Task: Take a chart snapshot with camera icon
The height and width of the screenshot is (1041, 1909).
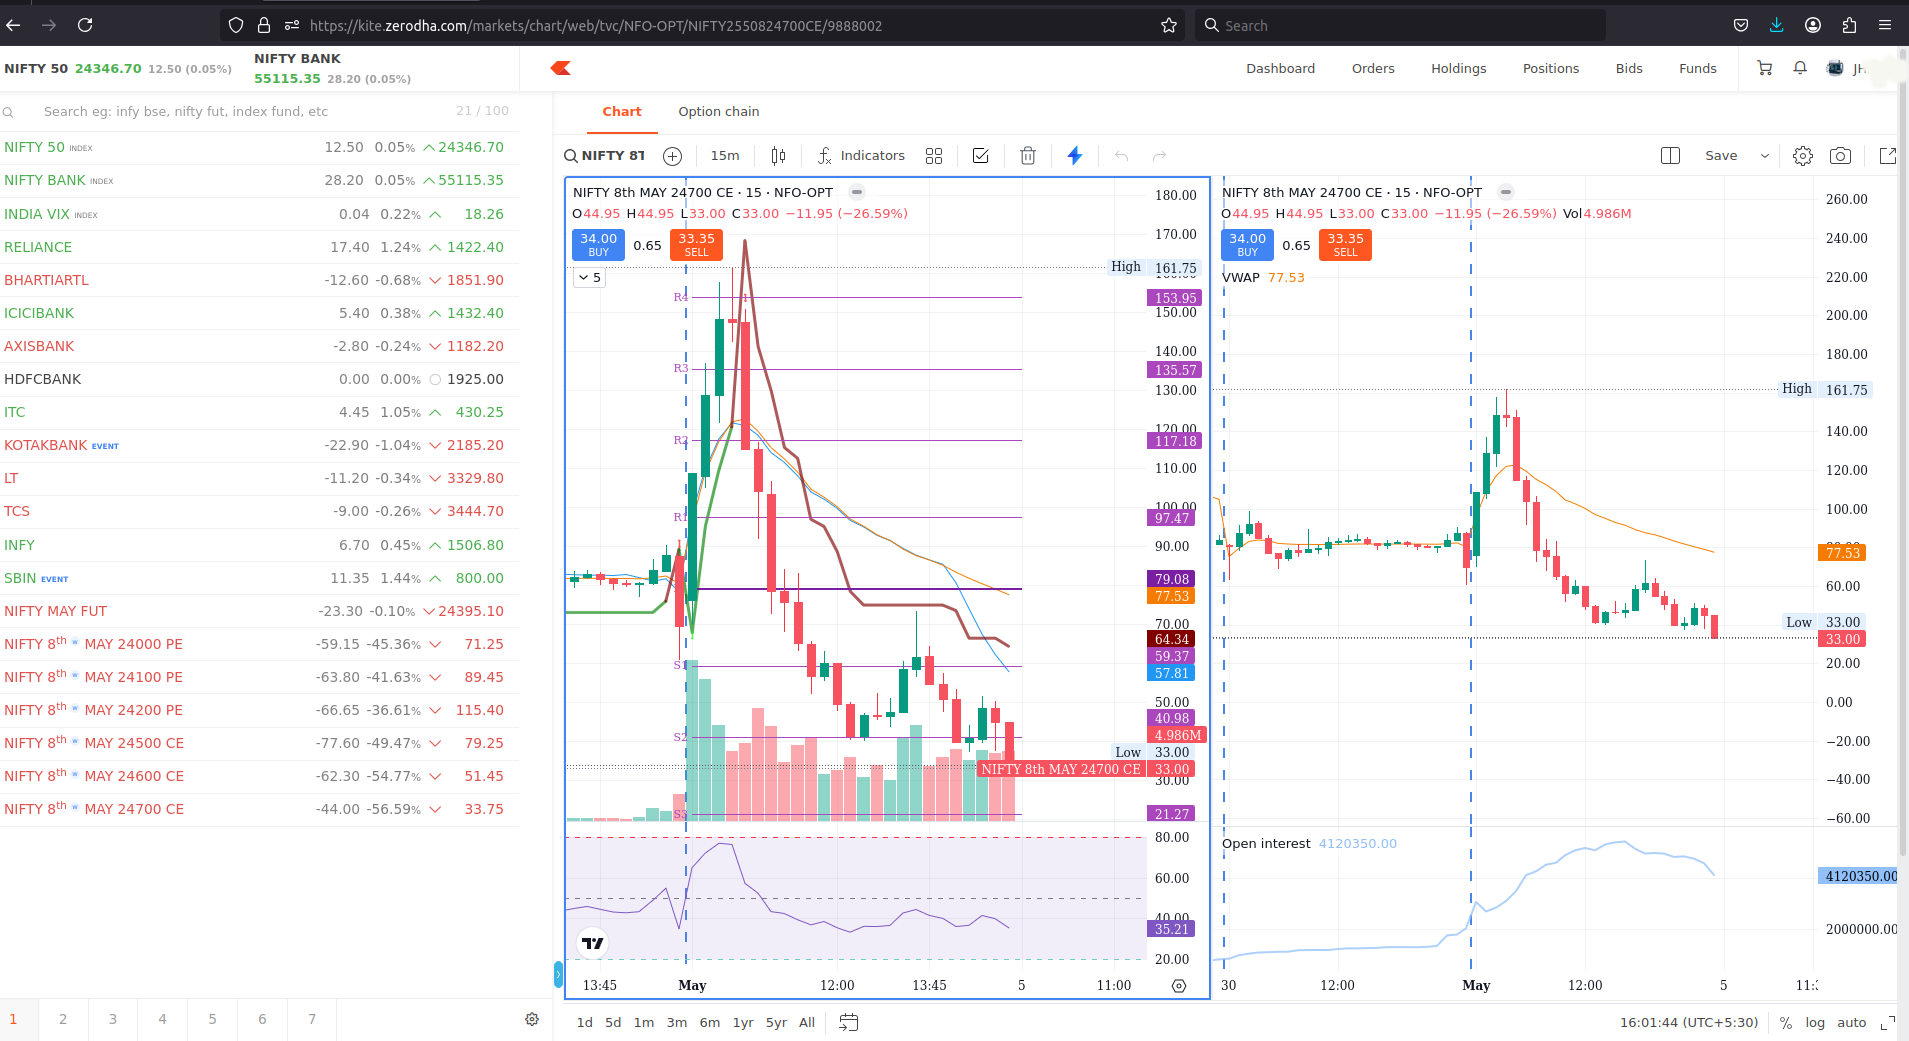Action: pyautogui.click(x=1840, y=156)
